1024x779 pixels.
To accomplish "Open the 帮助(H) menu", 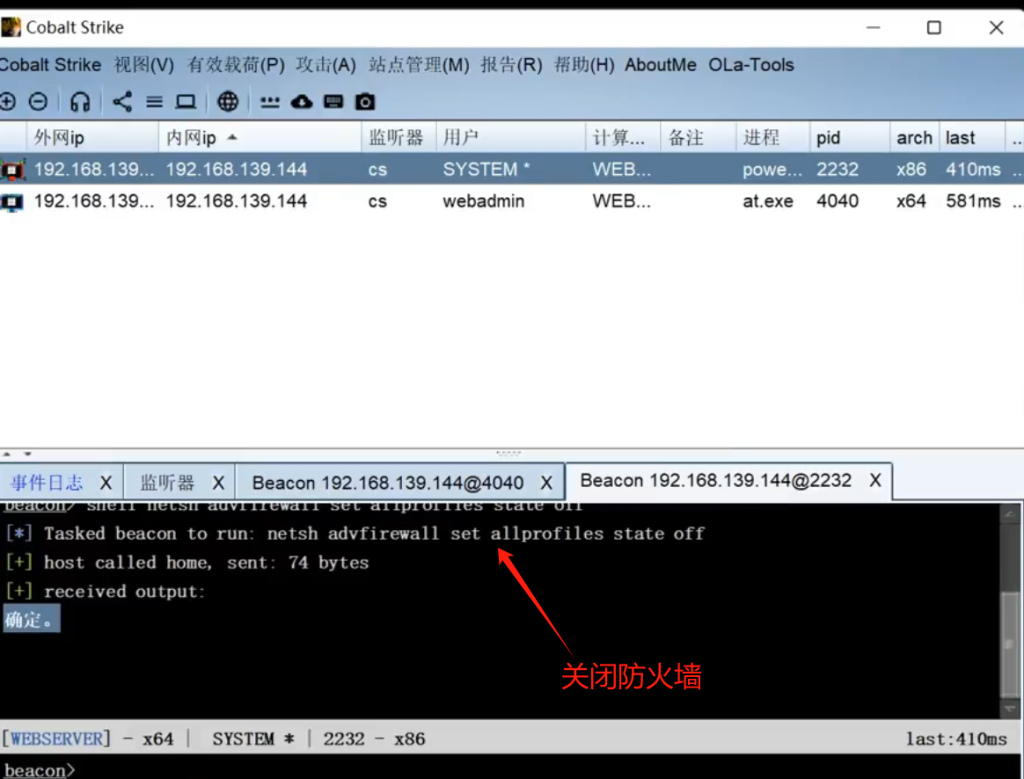I will point(584,65).
